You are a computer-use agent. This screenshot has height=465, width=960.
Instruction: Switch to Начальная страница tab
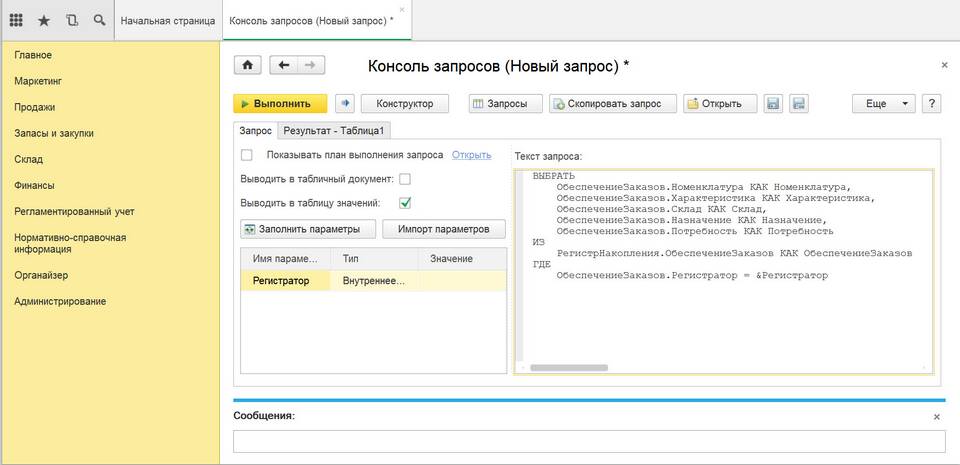click(x=168, y=20)
